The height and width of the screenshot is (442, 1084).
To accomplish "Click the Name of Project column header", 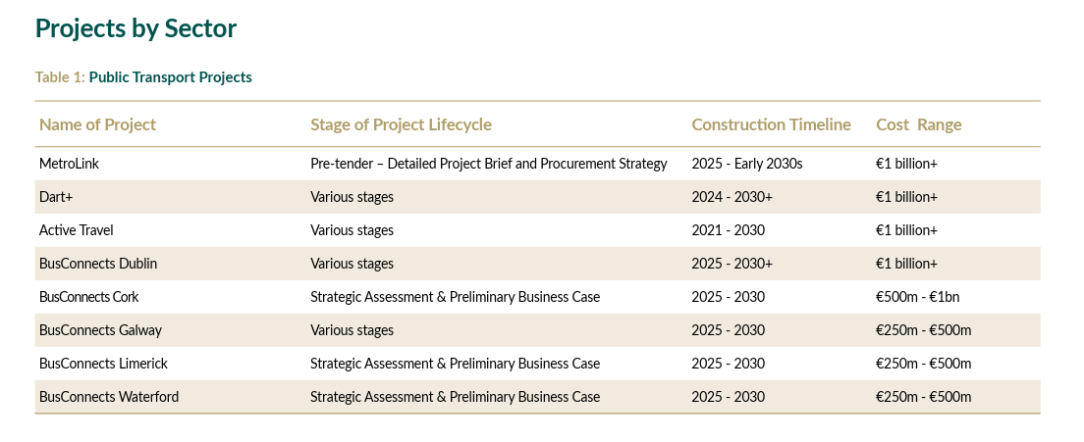I will click(x=97, y=125).
